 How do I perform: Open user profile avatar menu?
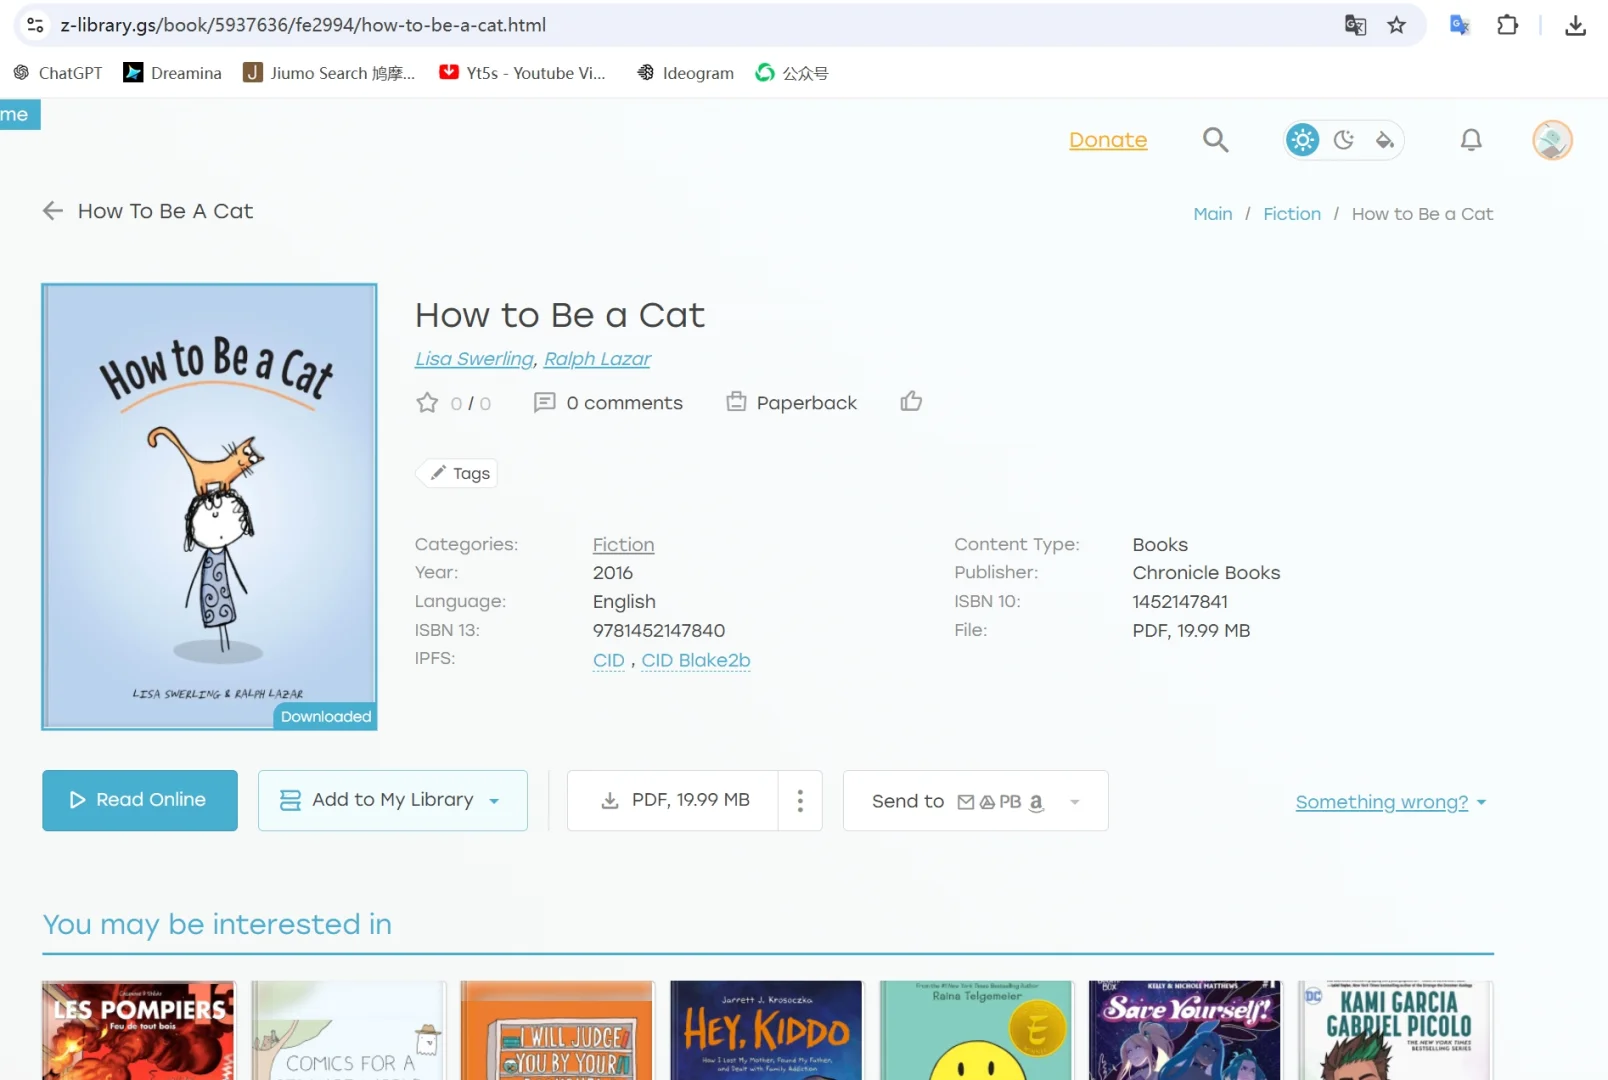coord(1552,140)
